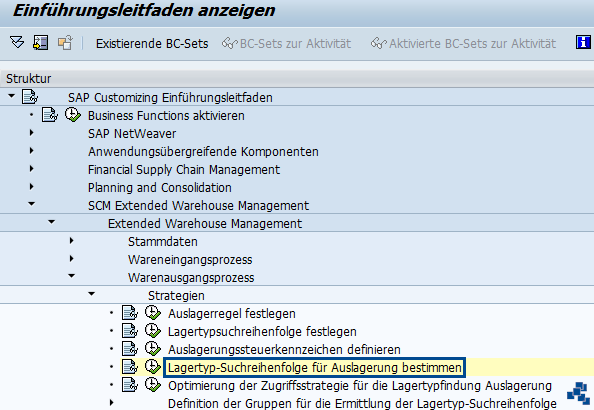Select Auslagerregel festlegen entry
The image size is (594, 410).
click(231, 314)
